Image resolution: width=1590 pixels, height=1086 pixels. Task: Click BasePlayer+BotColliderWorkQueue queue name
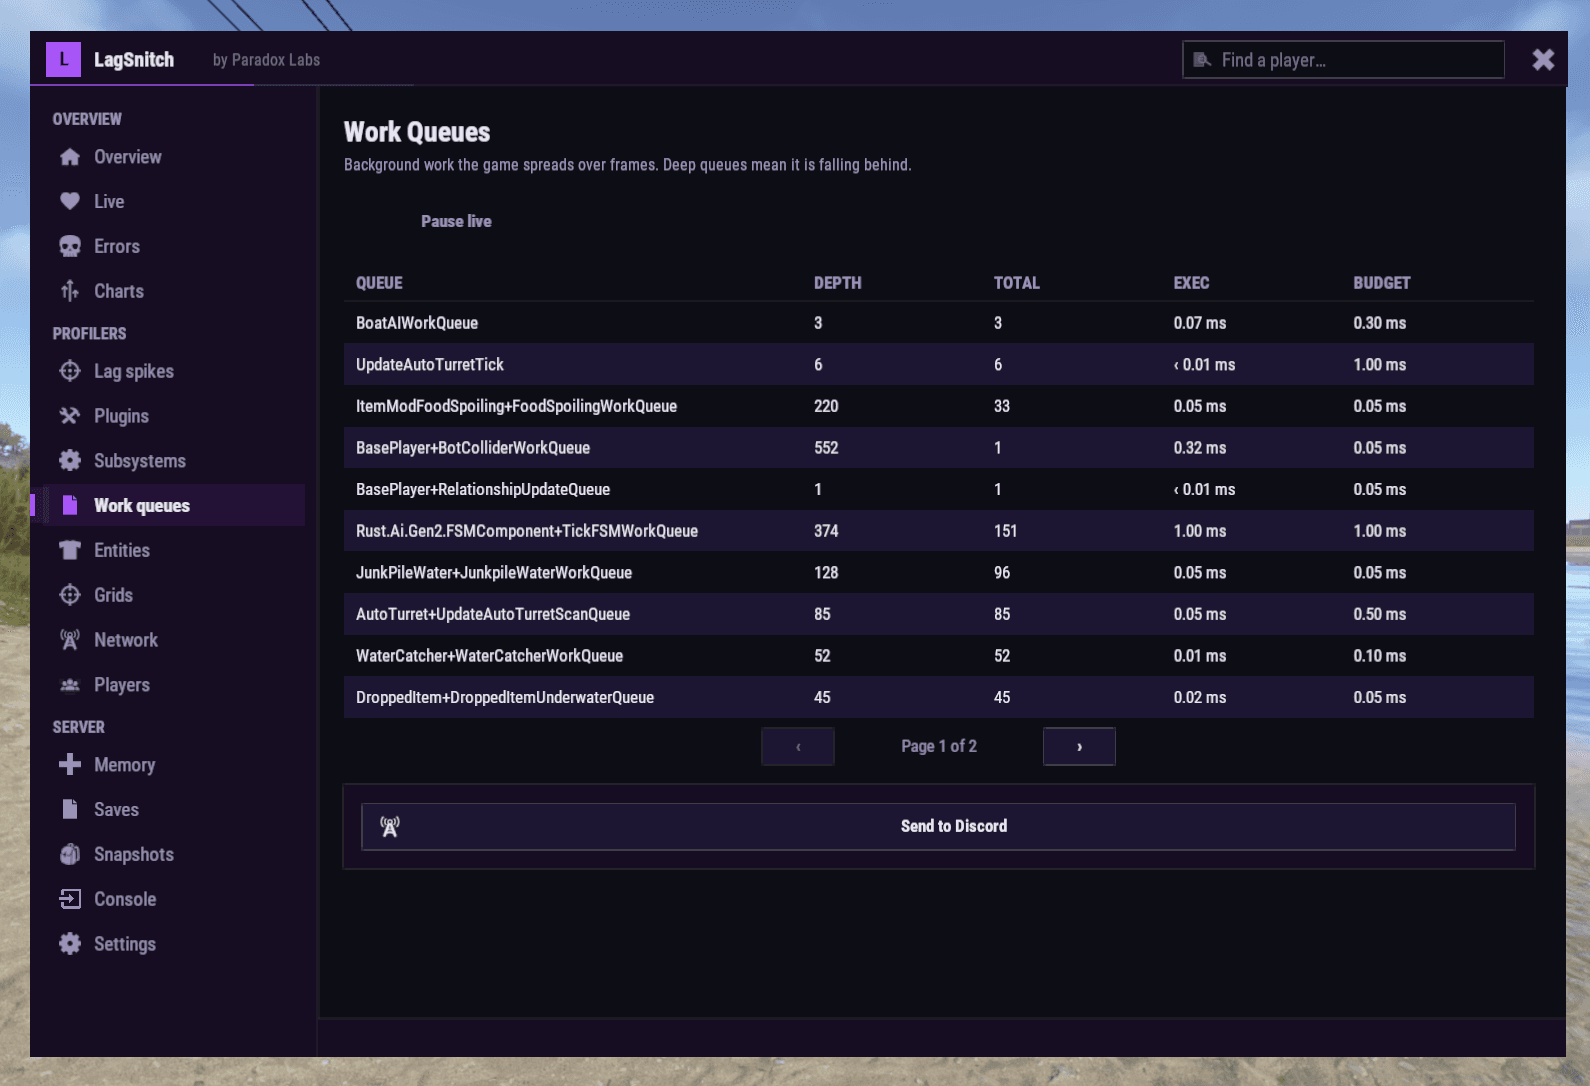(x=473, y=448)
